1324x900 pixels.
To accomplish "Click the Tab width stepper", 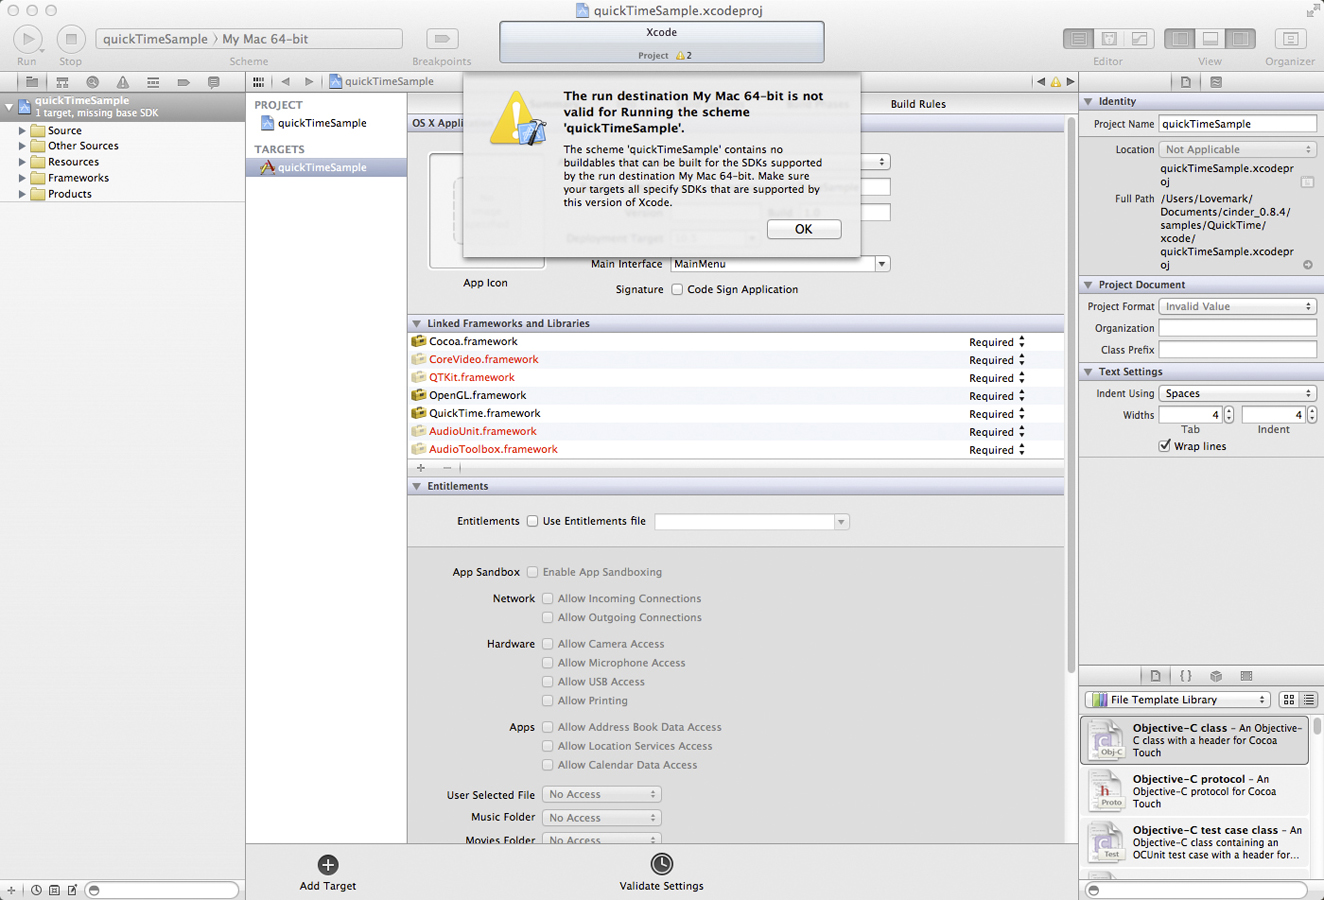I will point(1229,415).
